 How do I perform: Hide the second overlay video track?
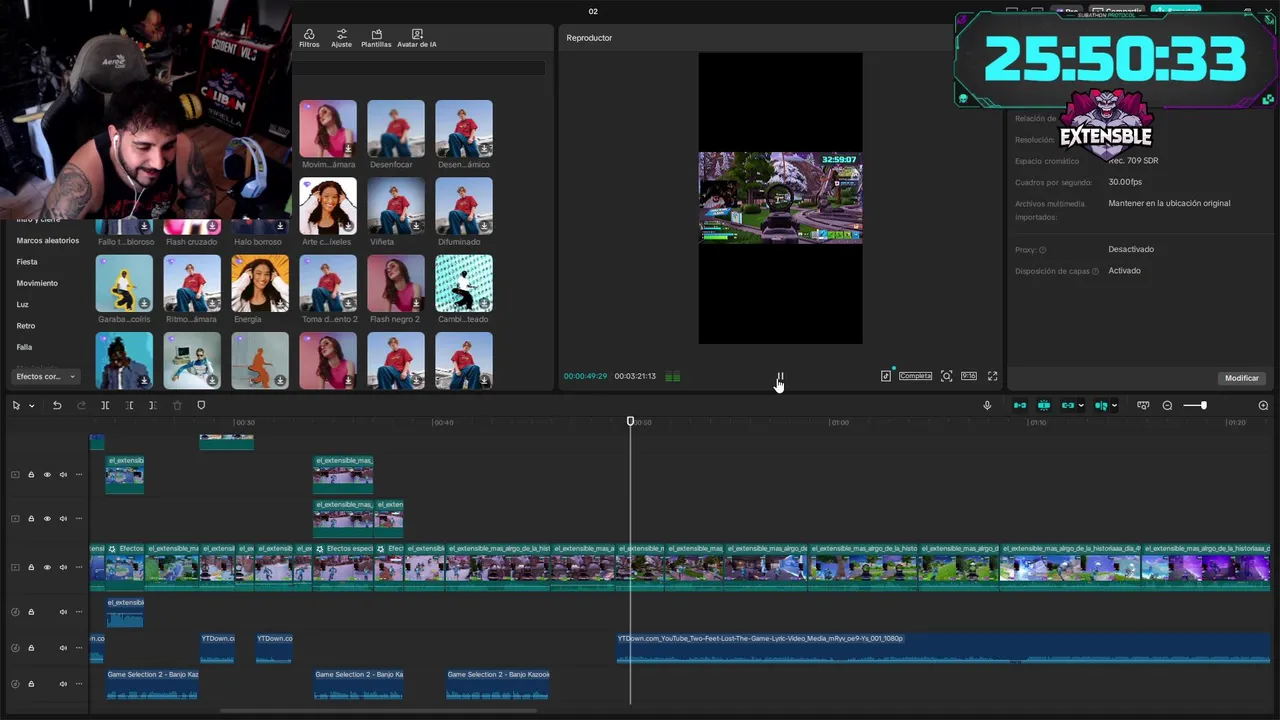pyautogui.click(x=47, y=519)
